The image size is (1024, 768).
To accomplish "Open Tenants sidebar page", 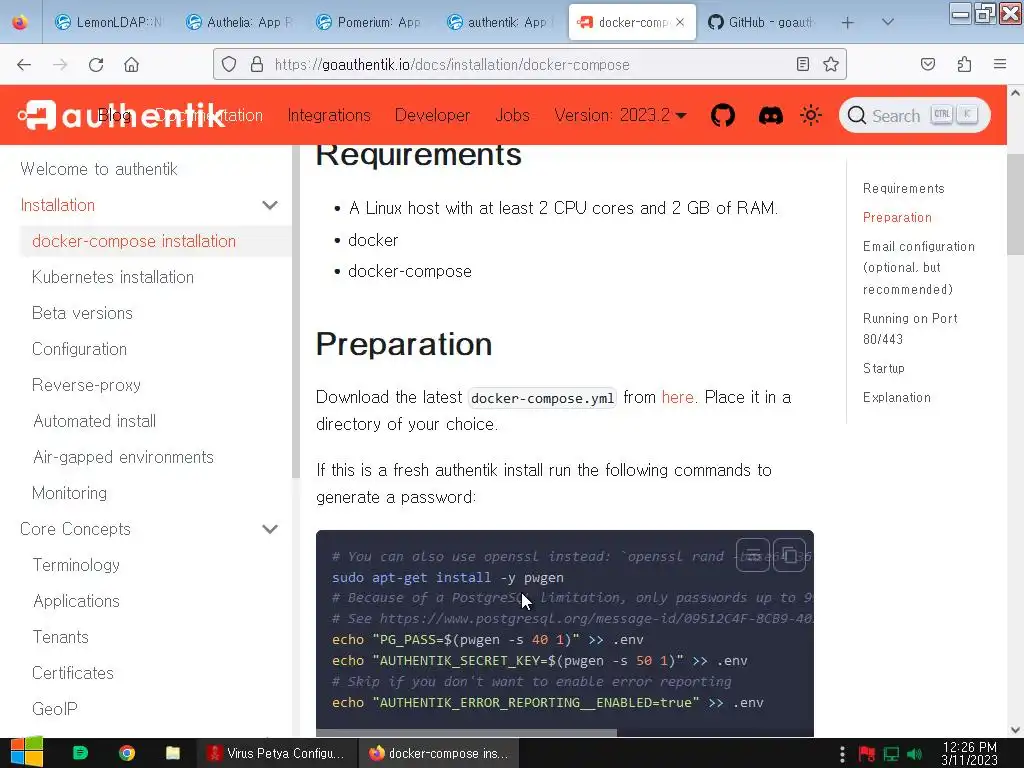I will pyautogui.click(x=61, y=637).
